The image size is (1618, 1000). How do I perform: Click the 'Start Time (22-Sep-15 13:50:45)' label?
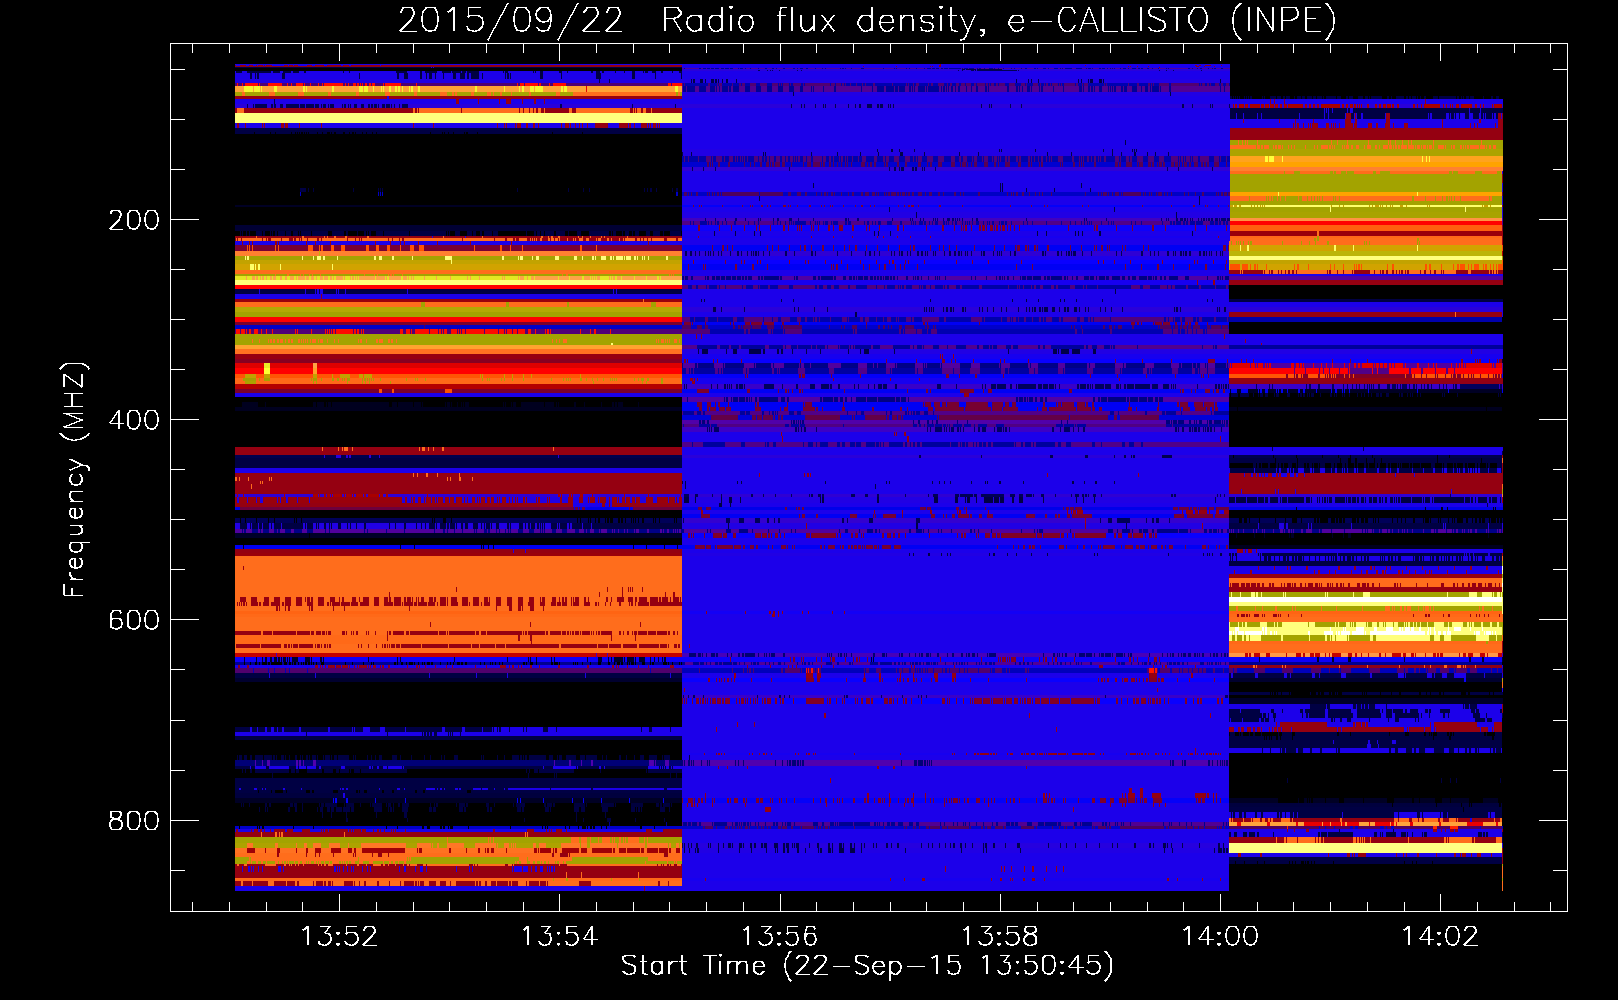point(867,966)
